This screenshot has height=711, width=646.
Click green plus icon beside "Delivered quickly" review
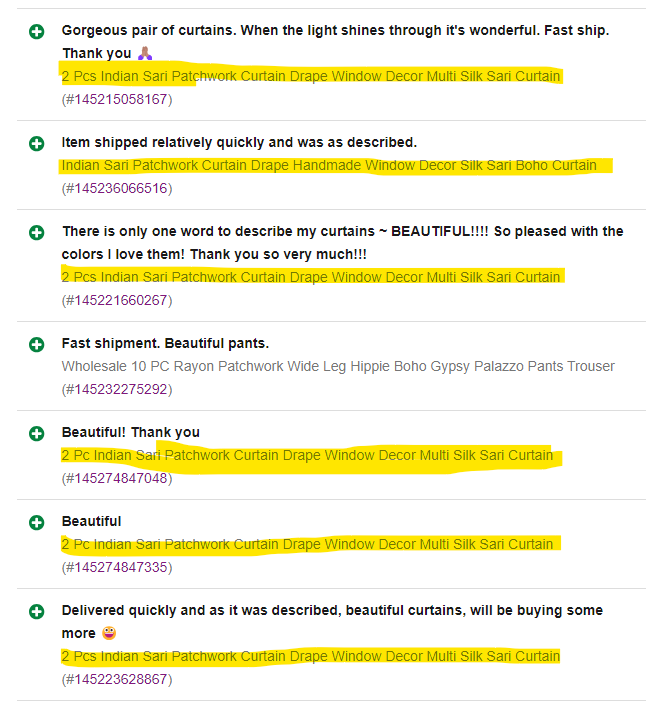click(37, 612)
